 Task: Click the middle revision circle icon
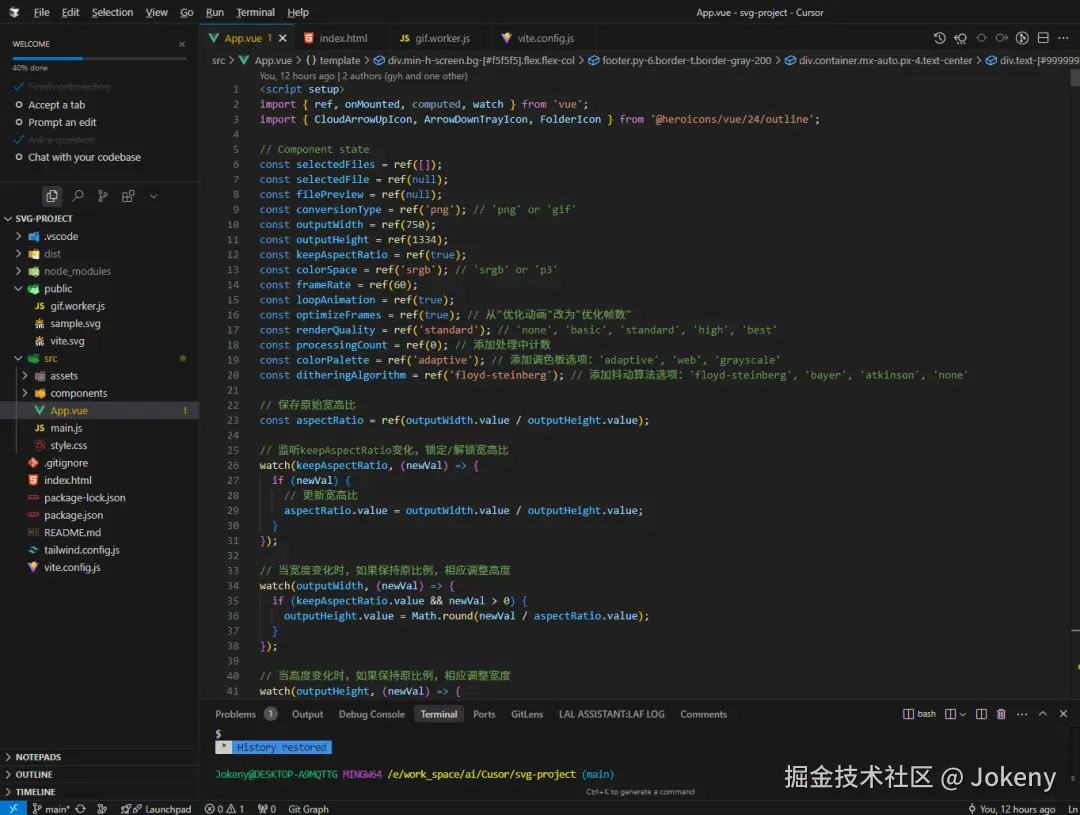pos(982,38)
